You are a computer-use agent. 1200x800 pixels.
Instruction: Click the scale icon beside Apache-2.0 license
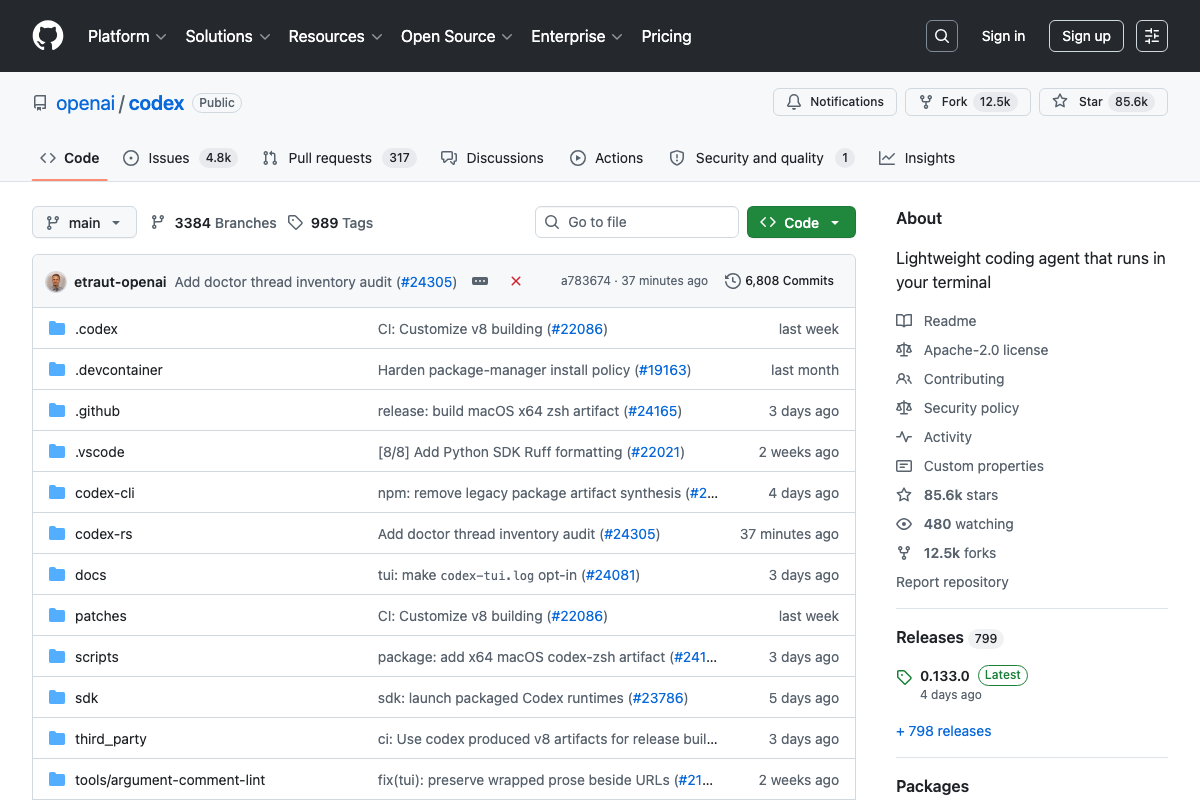(x=904, y=350)
